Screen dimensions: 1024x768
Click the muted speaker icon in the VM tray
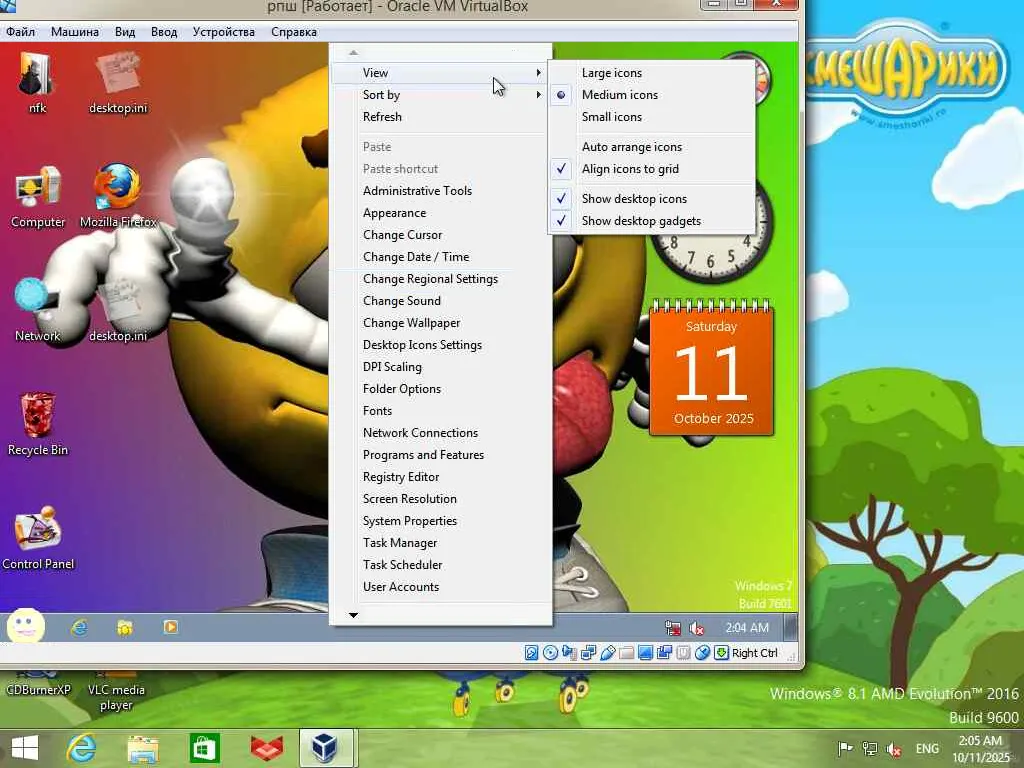(x=697, y=628)
